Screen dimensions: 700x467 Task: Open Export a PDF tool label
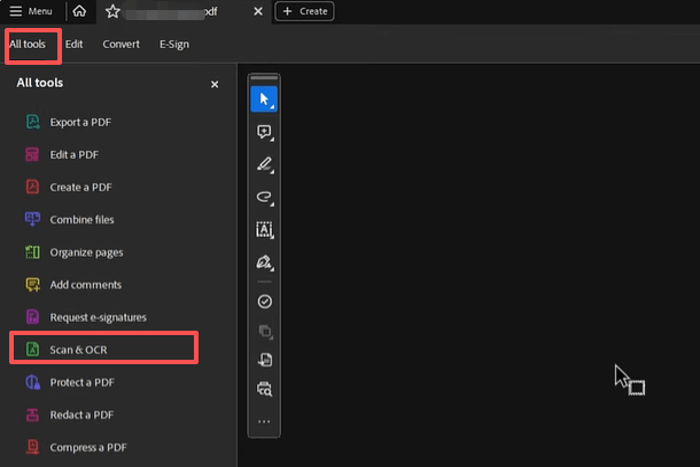[80, 122]
